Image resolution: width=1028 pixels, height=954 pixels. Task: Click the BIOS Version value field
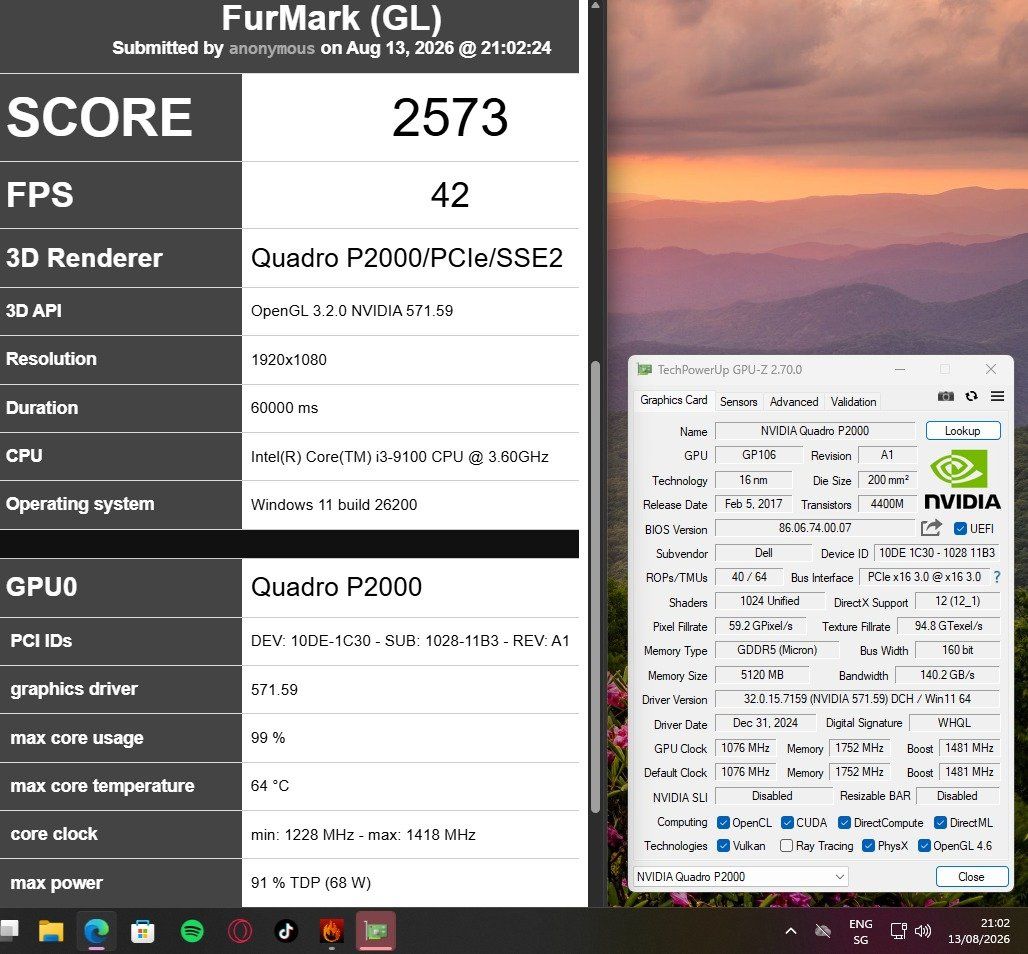pyautogui.click(x=815, y=528)
